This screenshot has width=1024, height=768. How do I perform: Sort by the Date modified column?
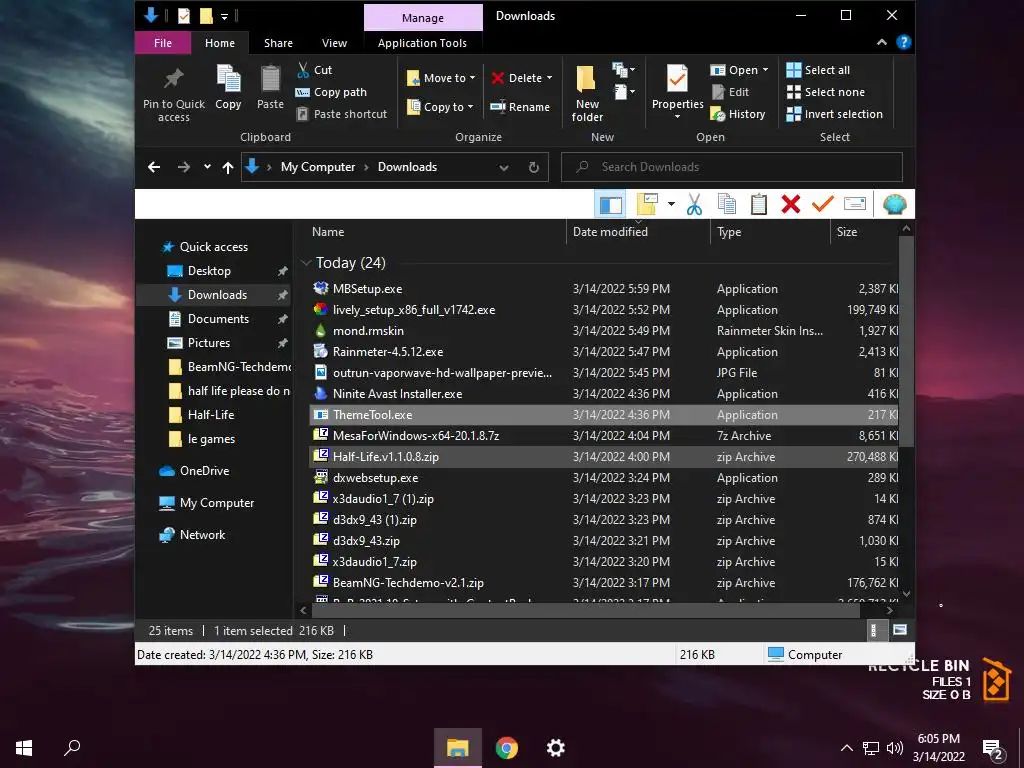click(637, 232)
